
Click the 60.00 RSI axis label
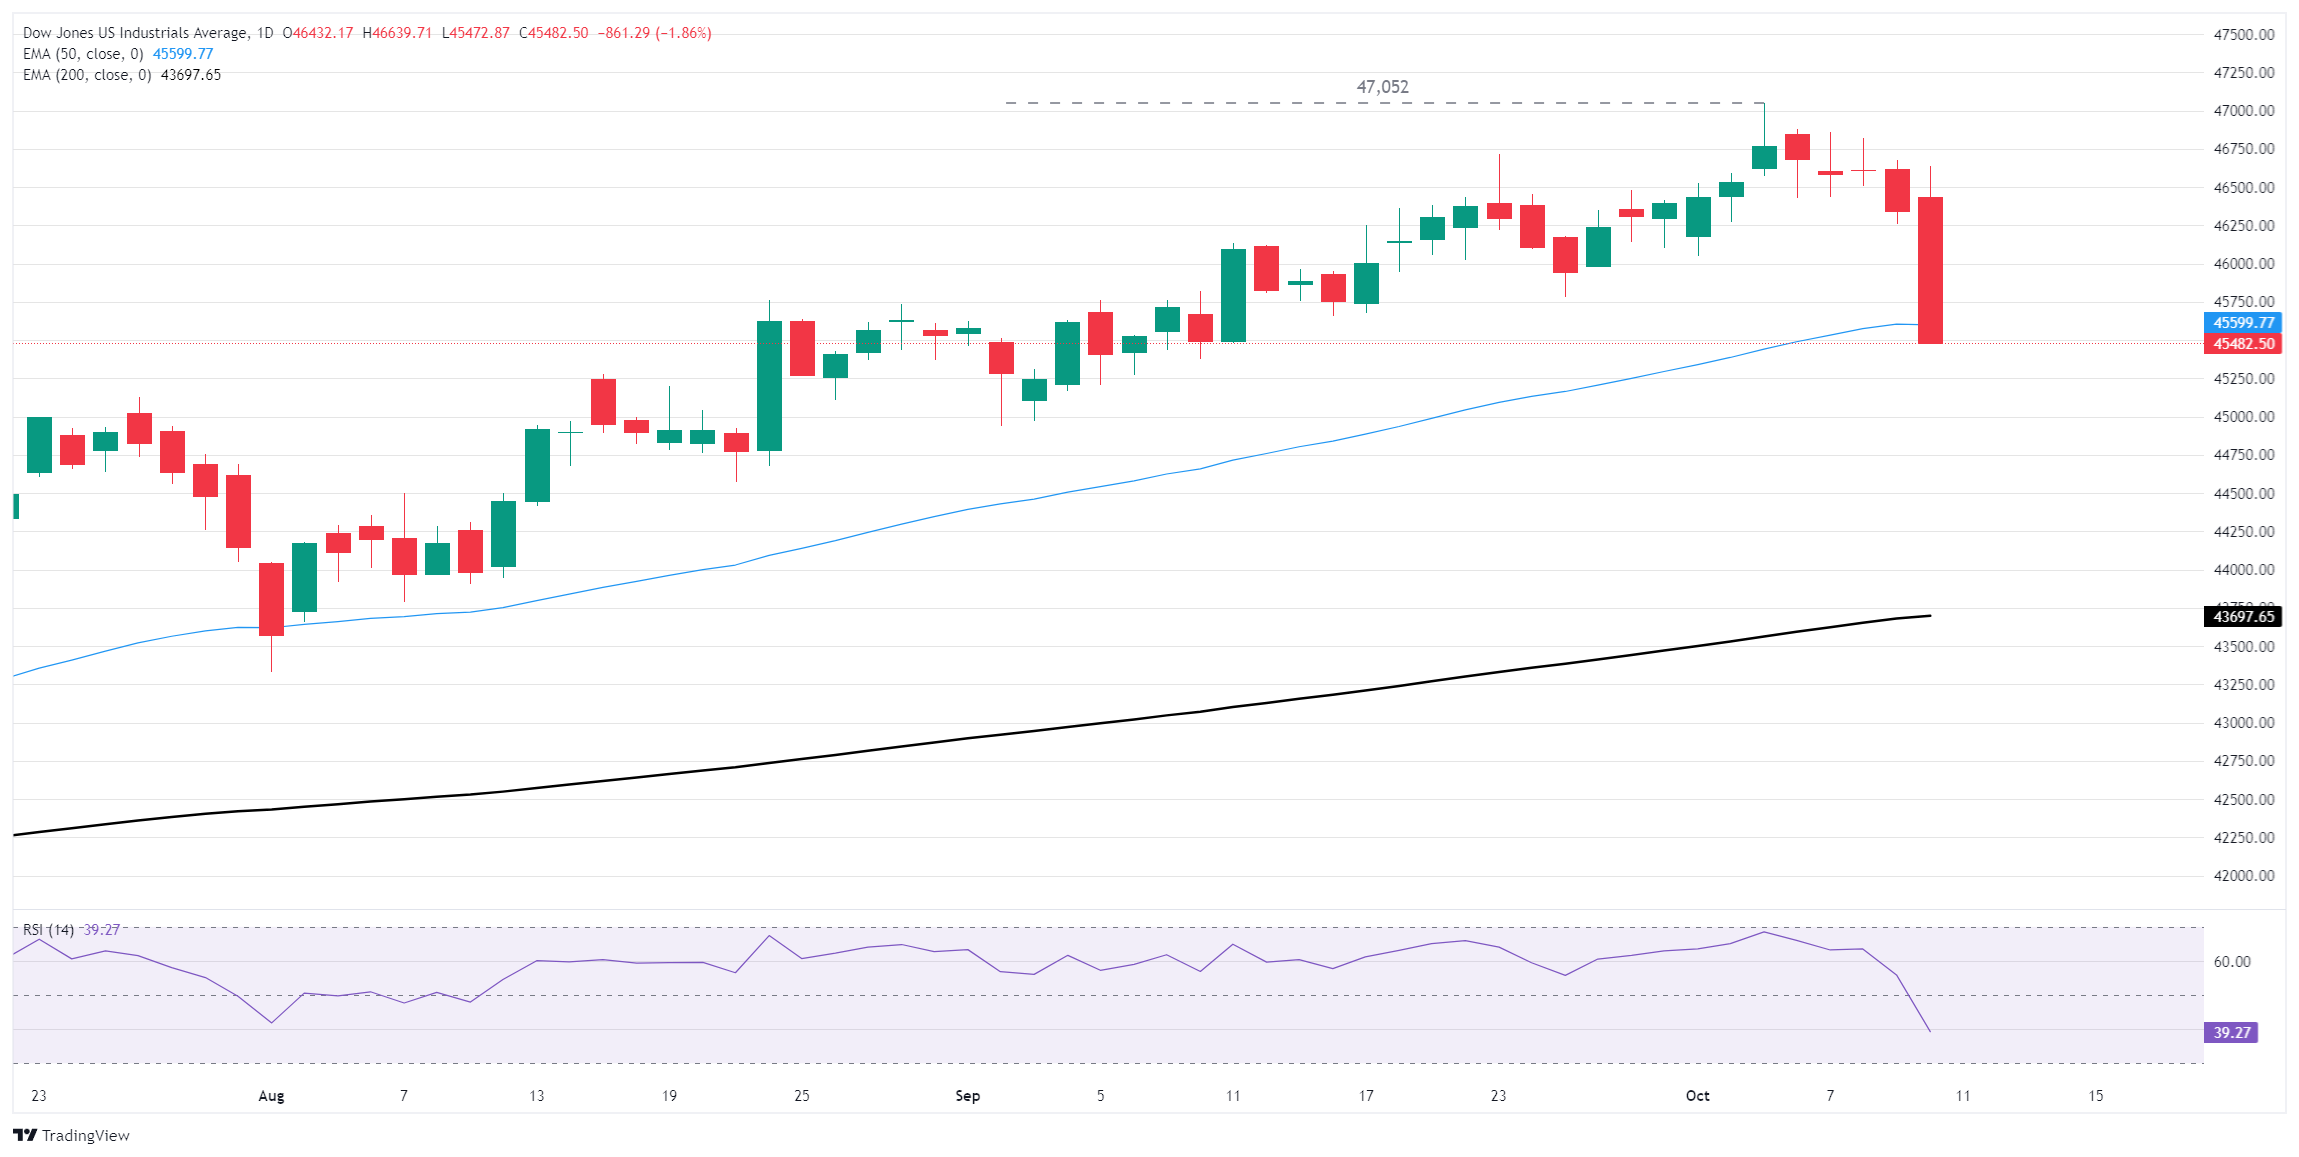tap(2232, 962)
